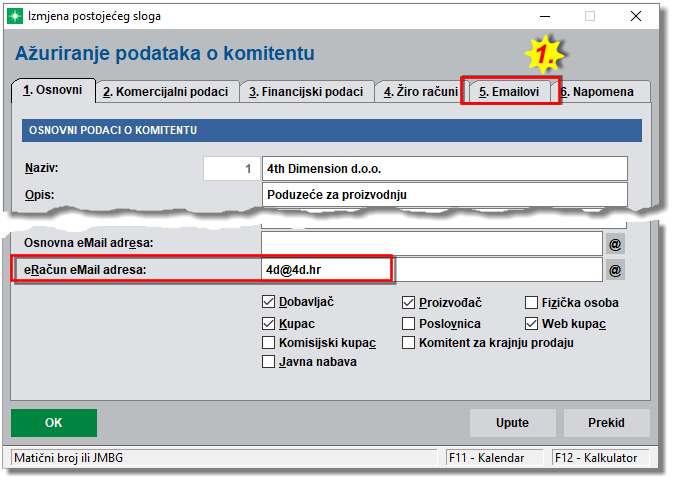The height and width of the screenshot is (482, 675).
Task: Tick the Javna nabava checkbox
Action: pyautogui.click(x=268, y=362)
